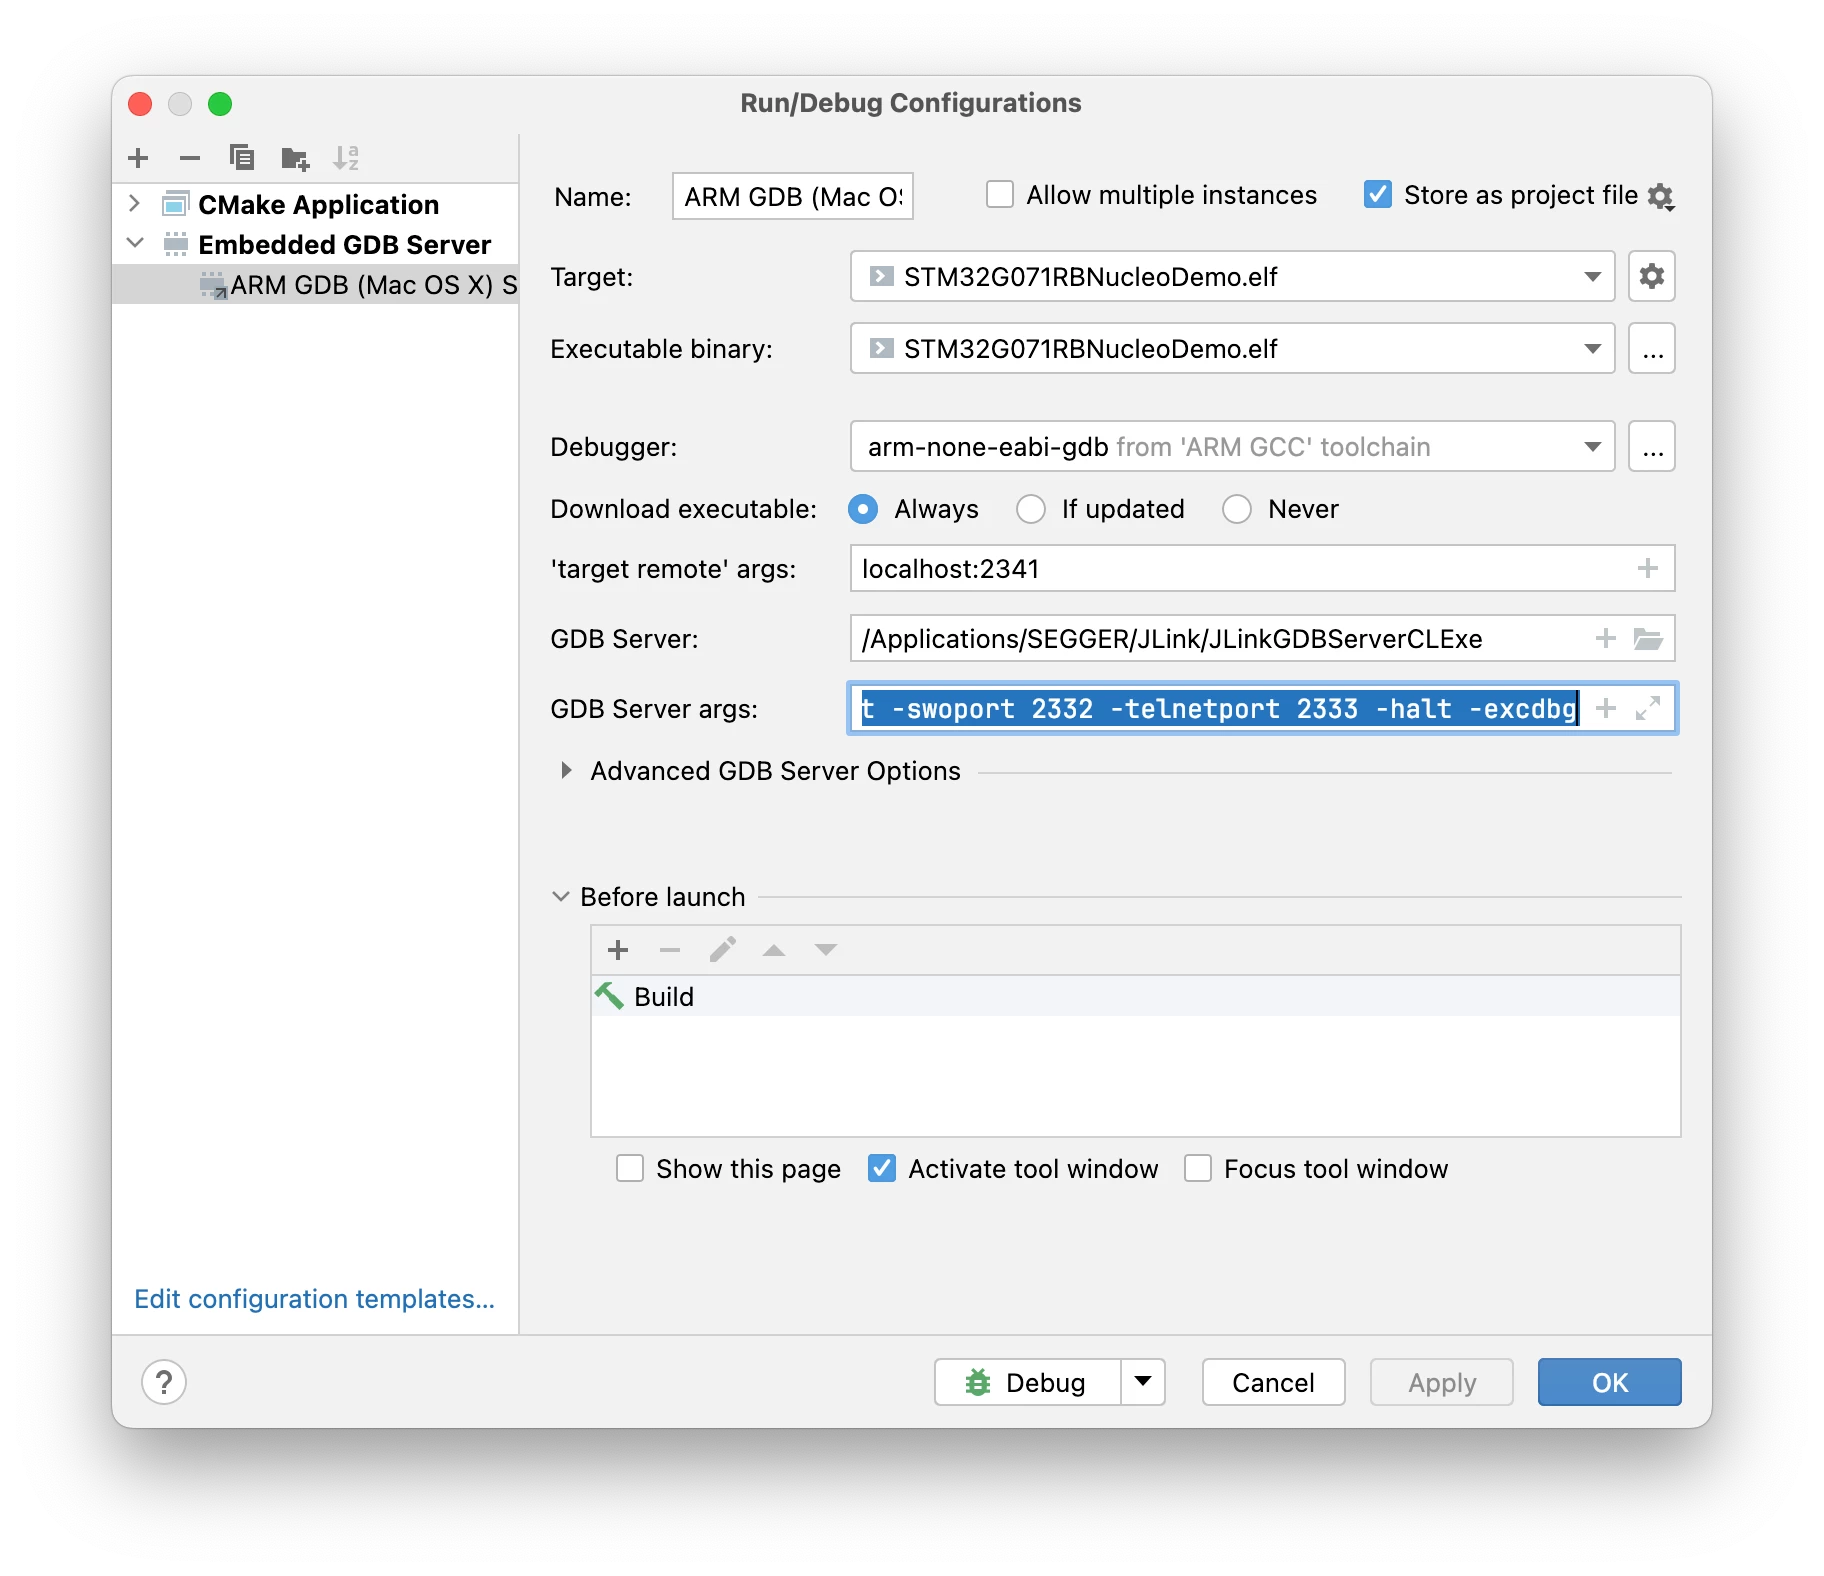Enable Allow multiple instances
The width and height of the screenshot is (1824, 1576).
pos(999,195)
